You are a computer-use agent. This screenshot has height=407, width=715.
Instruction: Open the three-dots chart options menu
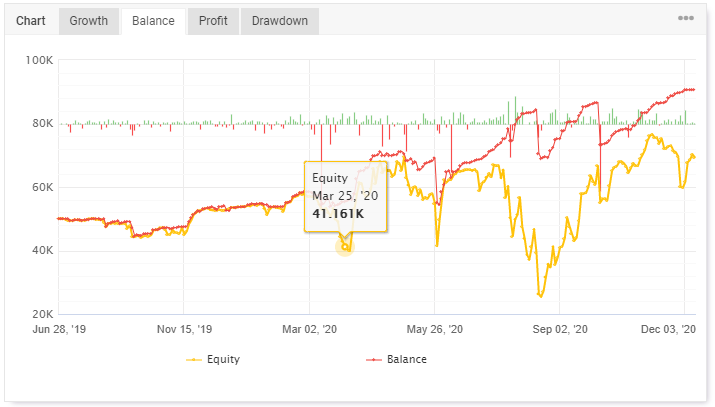pos(686,18)
